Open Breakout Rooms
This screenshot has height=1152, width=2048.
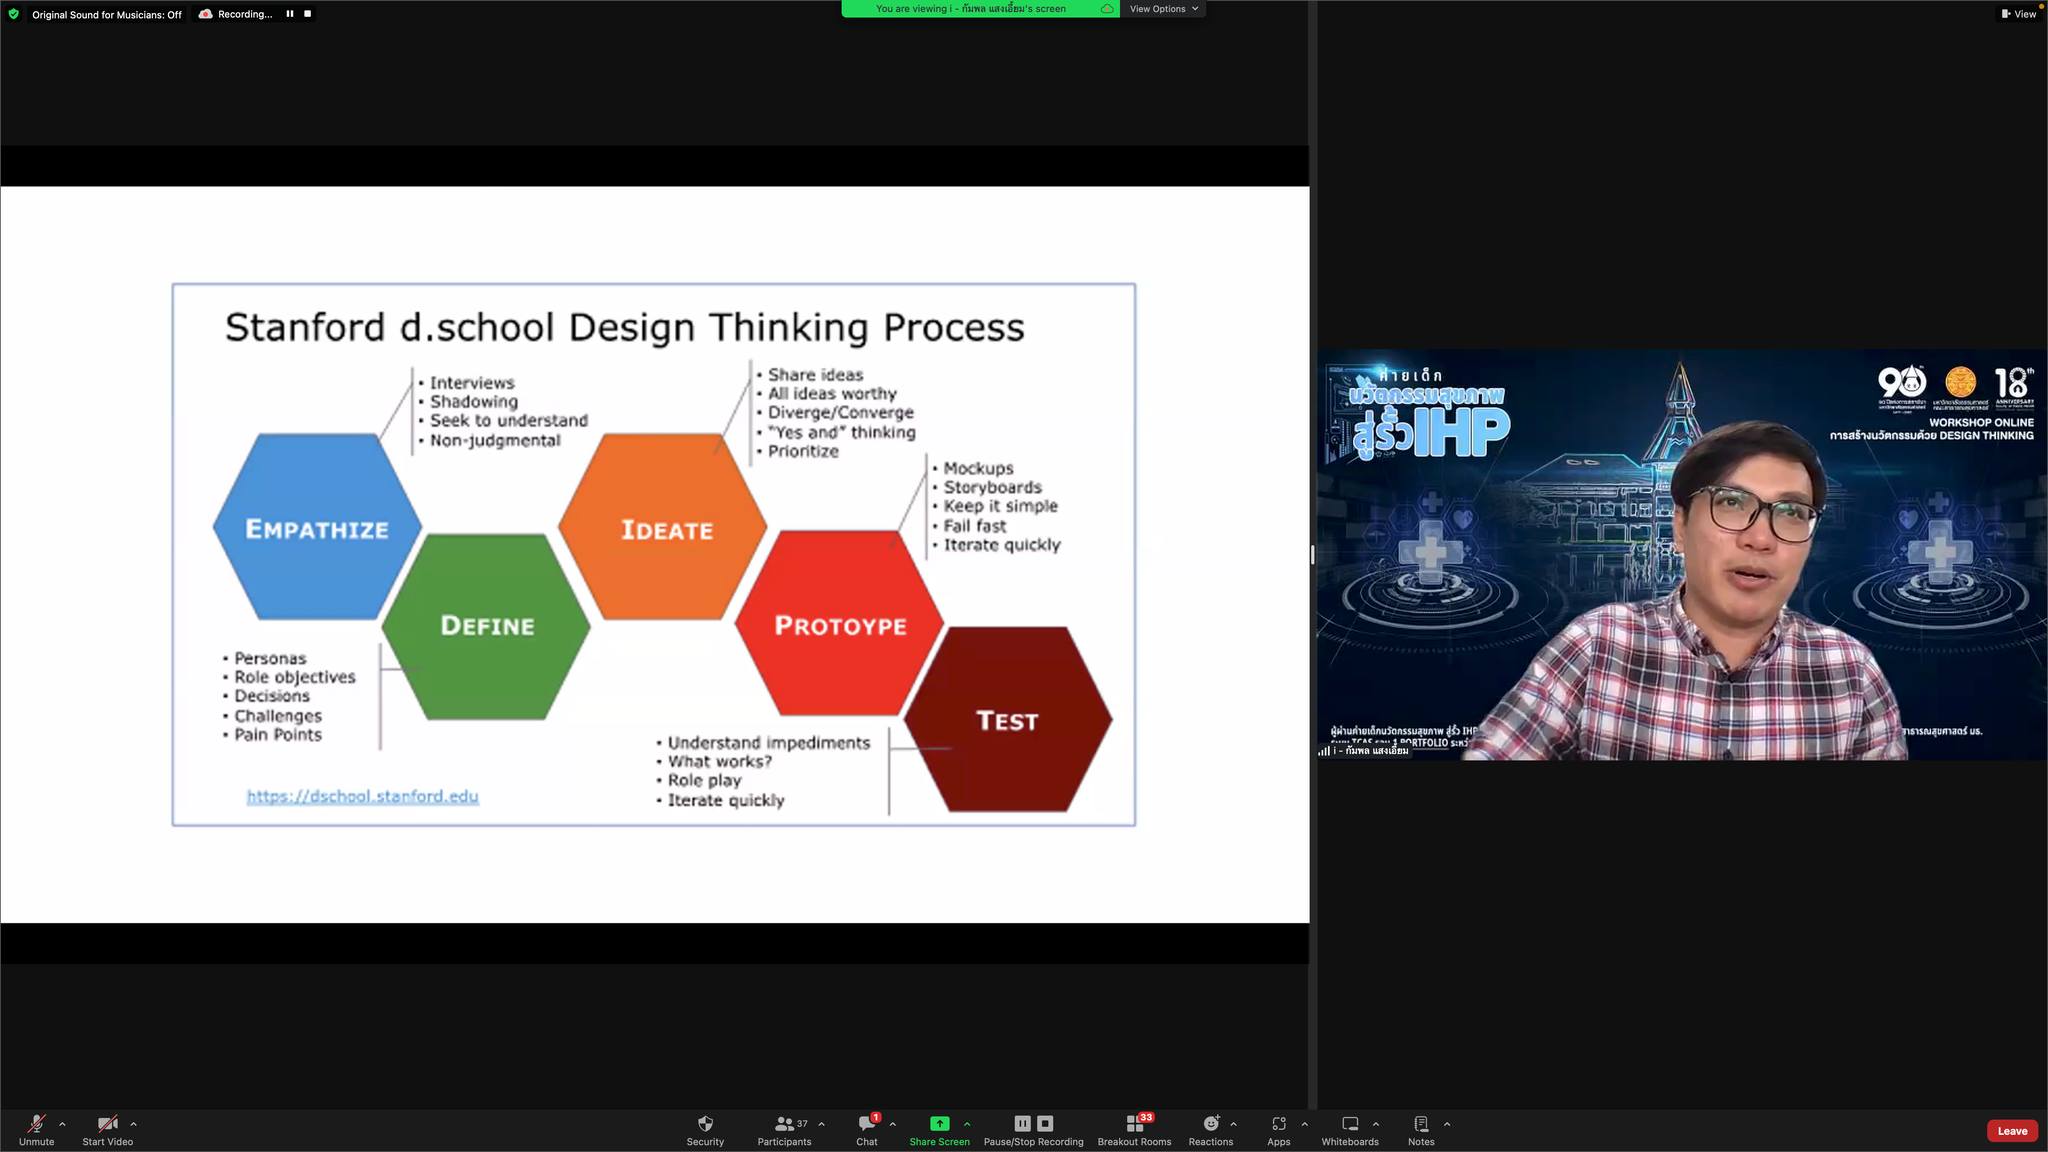click(1134, 1124)
